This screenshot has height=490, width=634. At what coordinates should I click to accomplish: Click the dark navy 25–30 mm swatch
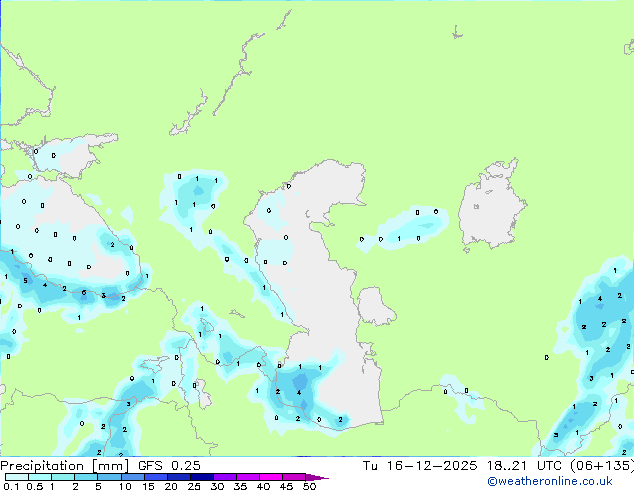tap(202, 477)
